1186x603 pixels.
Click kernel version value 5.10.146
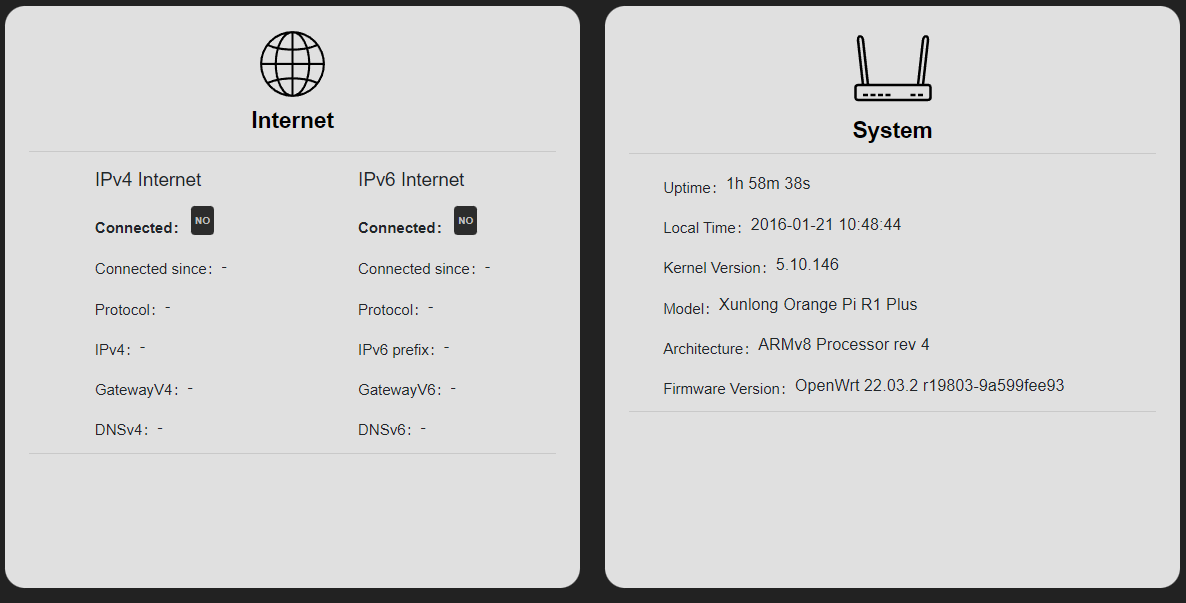[x=807, y=265]
